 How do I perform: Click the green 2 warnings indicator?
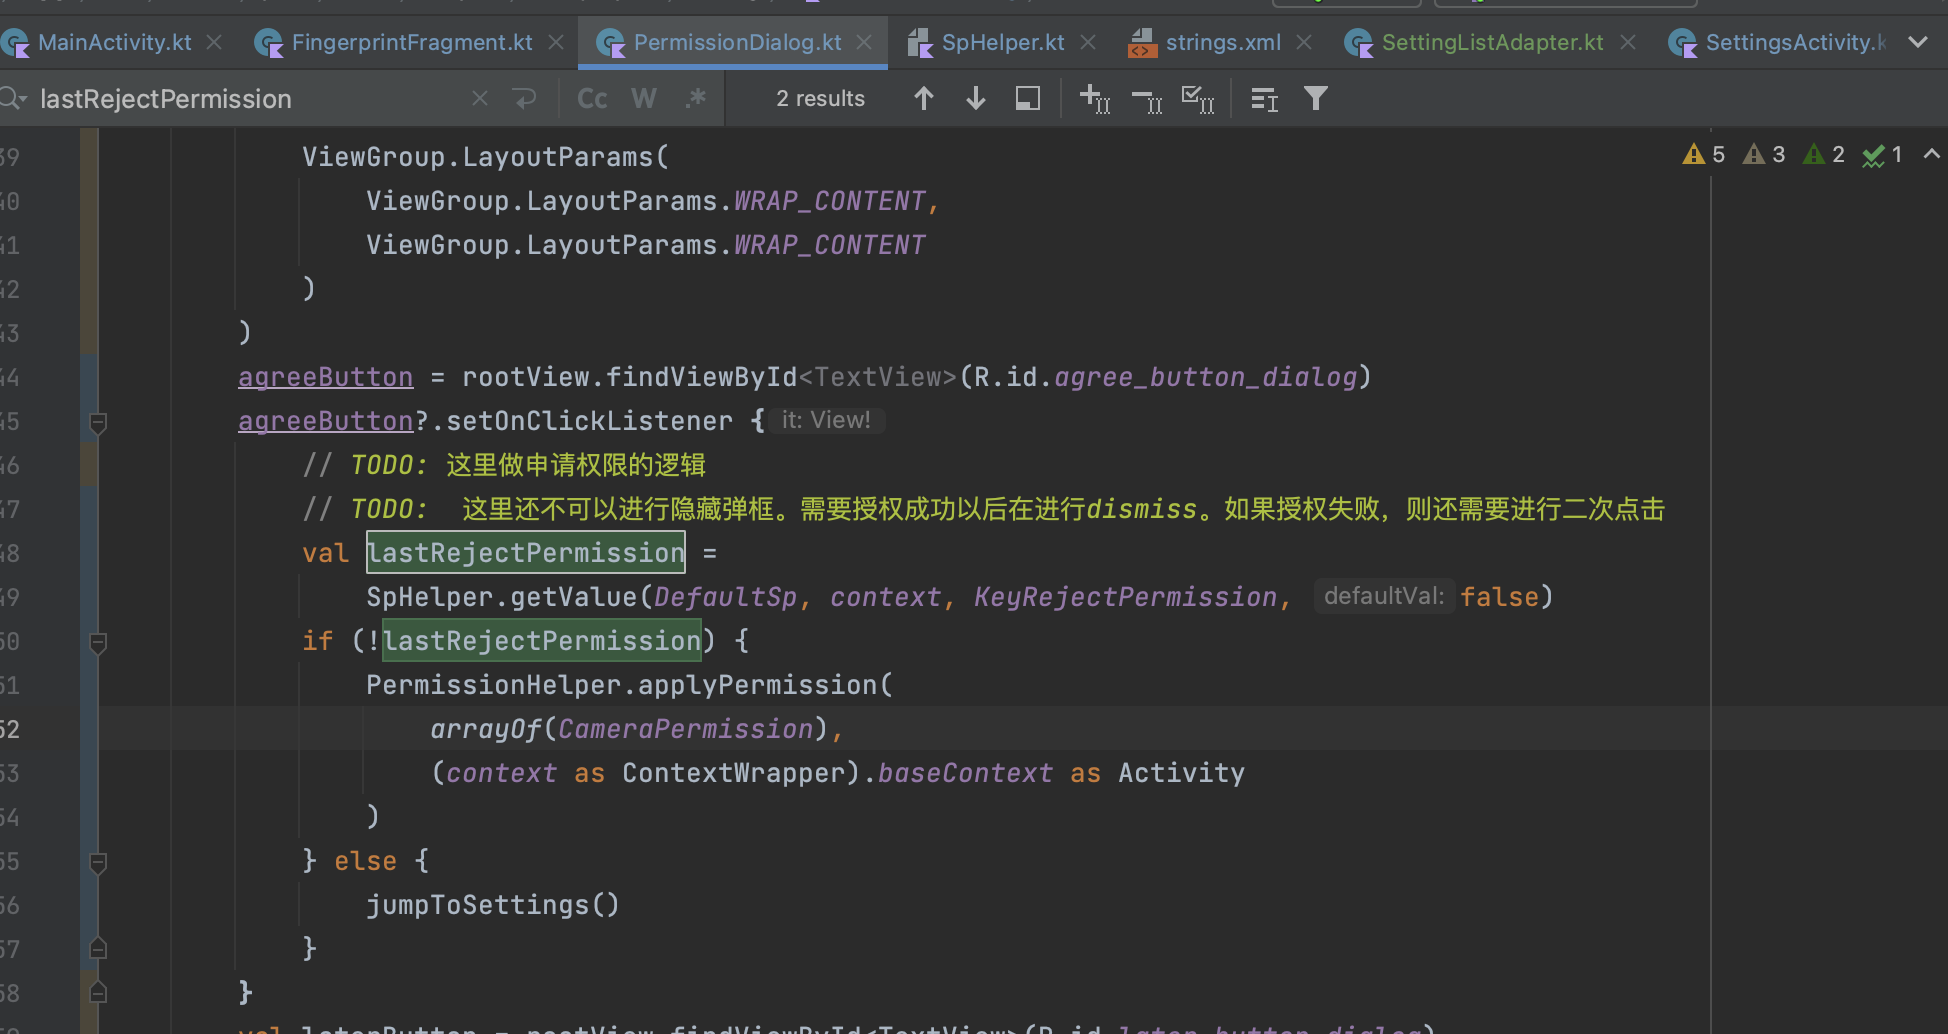coord(1824,154)
